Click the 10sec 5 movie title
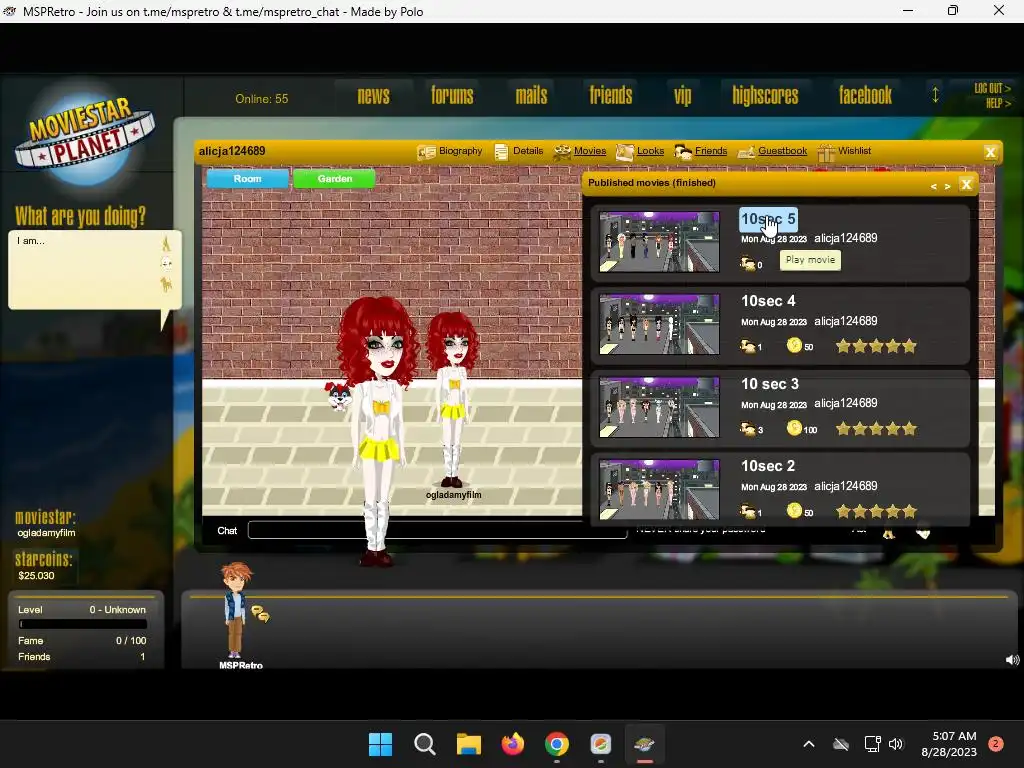 point(768,219)
